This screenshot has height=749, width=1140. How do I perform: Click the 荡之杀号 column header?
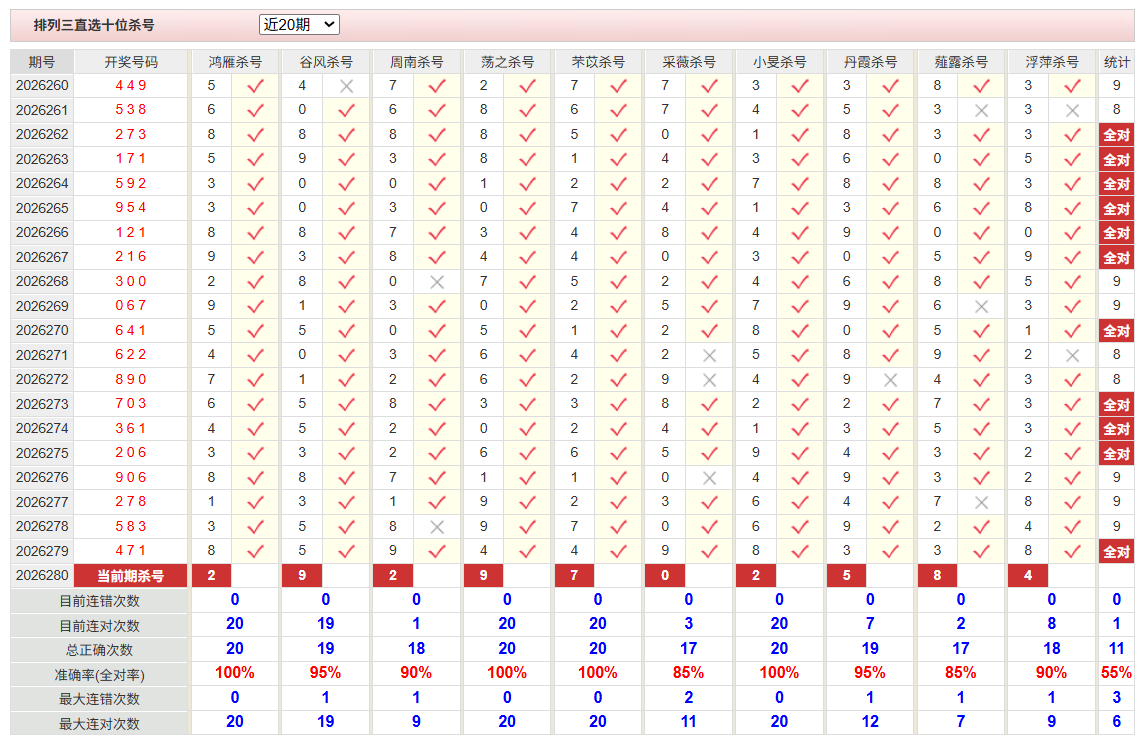pos(507,62)
